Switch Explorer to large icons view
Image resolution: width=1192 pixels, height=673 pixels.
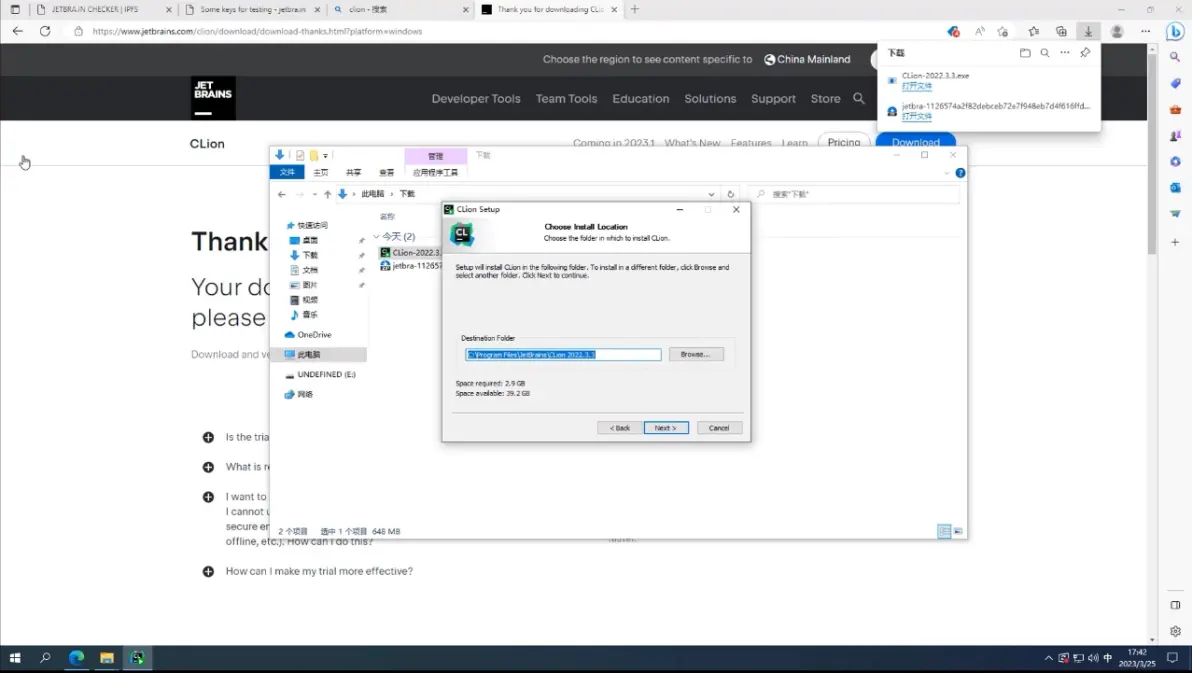click(x=958, y=531)
